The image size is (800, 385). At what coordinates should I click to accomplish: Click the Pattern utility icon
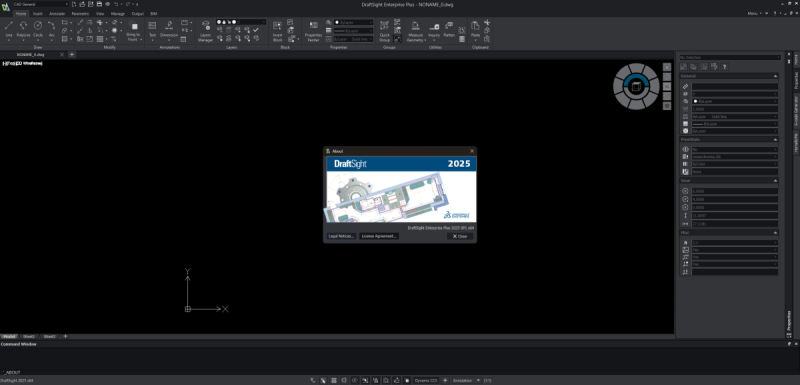tap(449, 29)
